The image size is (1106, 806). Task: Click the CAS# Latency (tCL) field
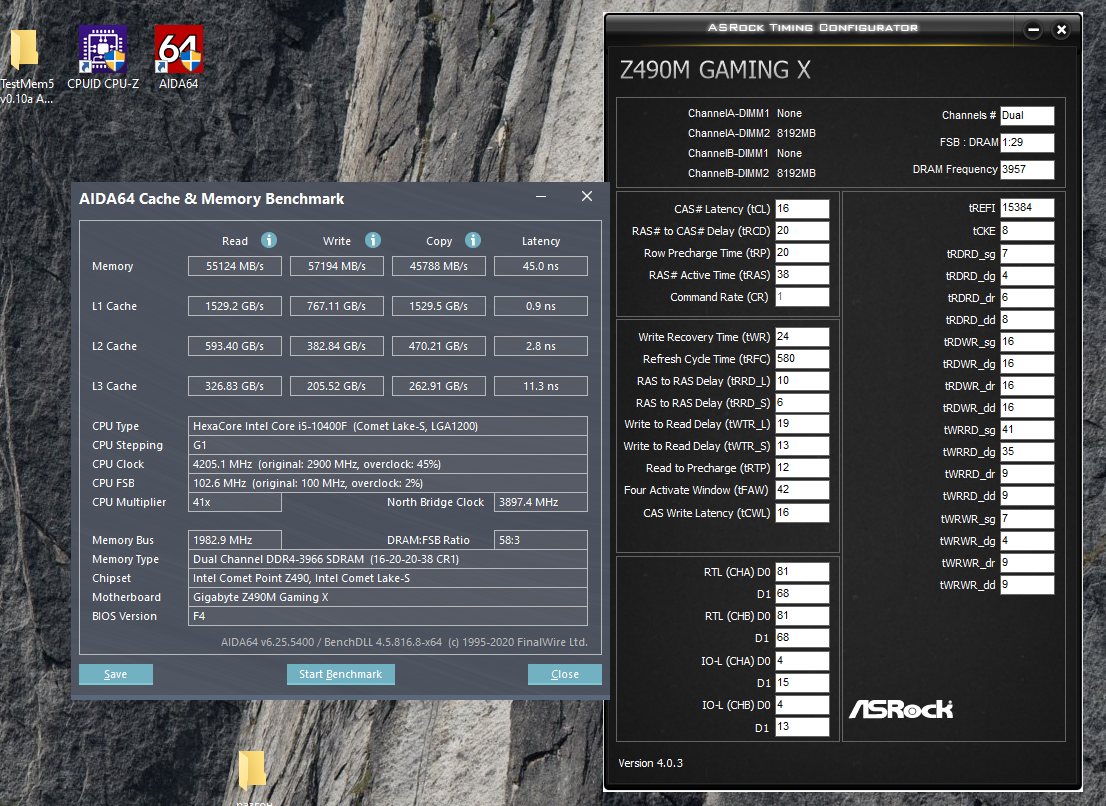[x=802, y=209]
